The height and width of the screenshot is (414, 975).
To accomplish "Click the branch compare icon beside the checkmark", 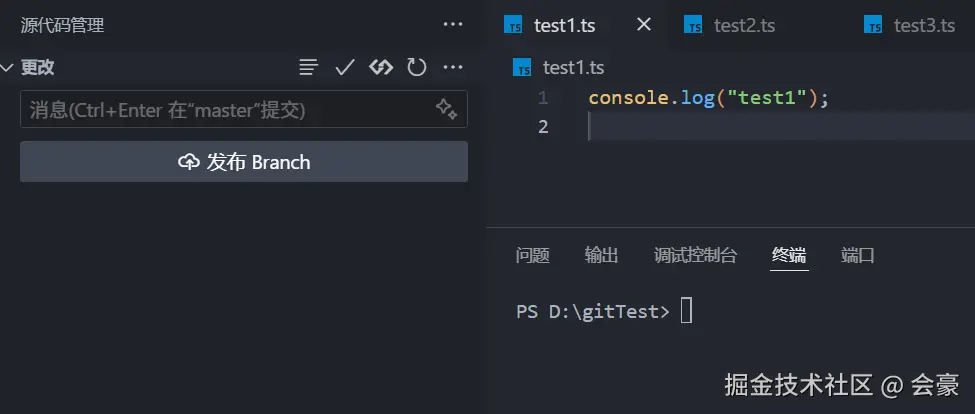I will click(x=381, y=68).
